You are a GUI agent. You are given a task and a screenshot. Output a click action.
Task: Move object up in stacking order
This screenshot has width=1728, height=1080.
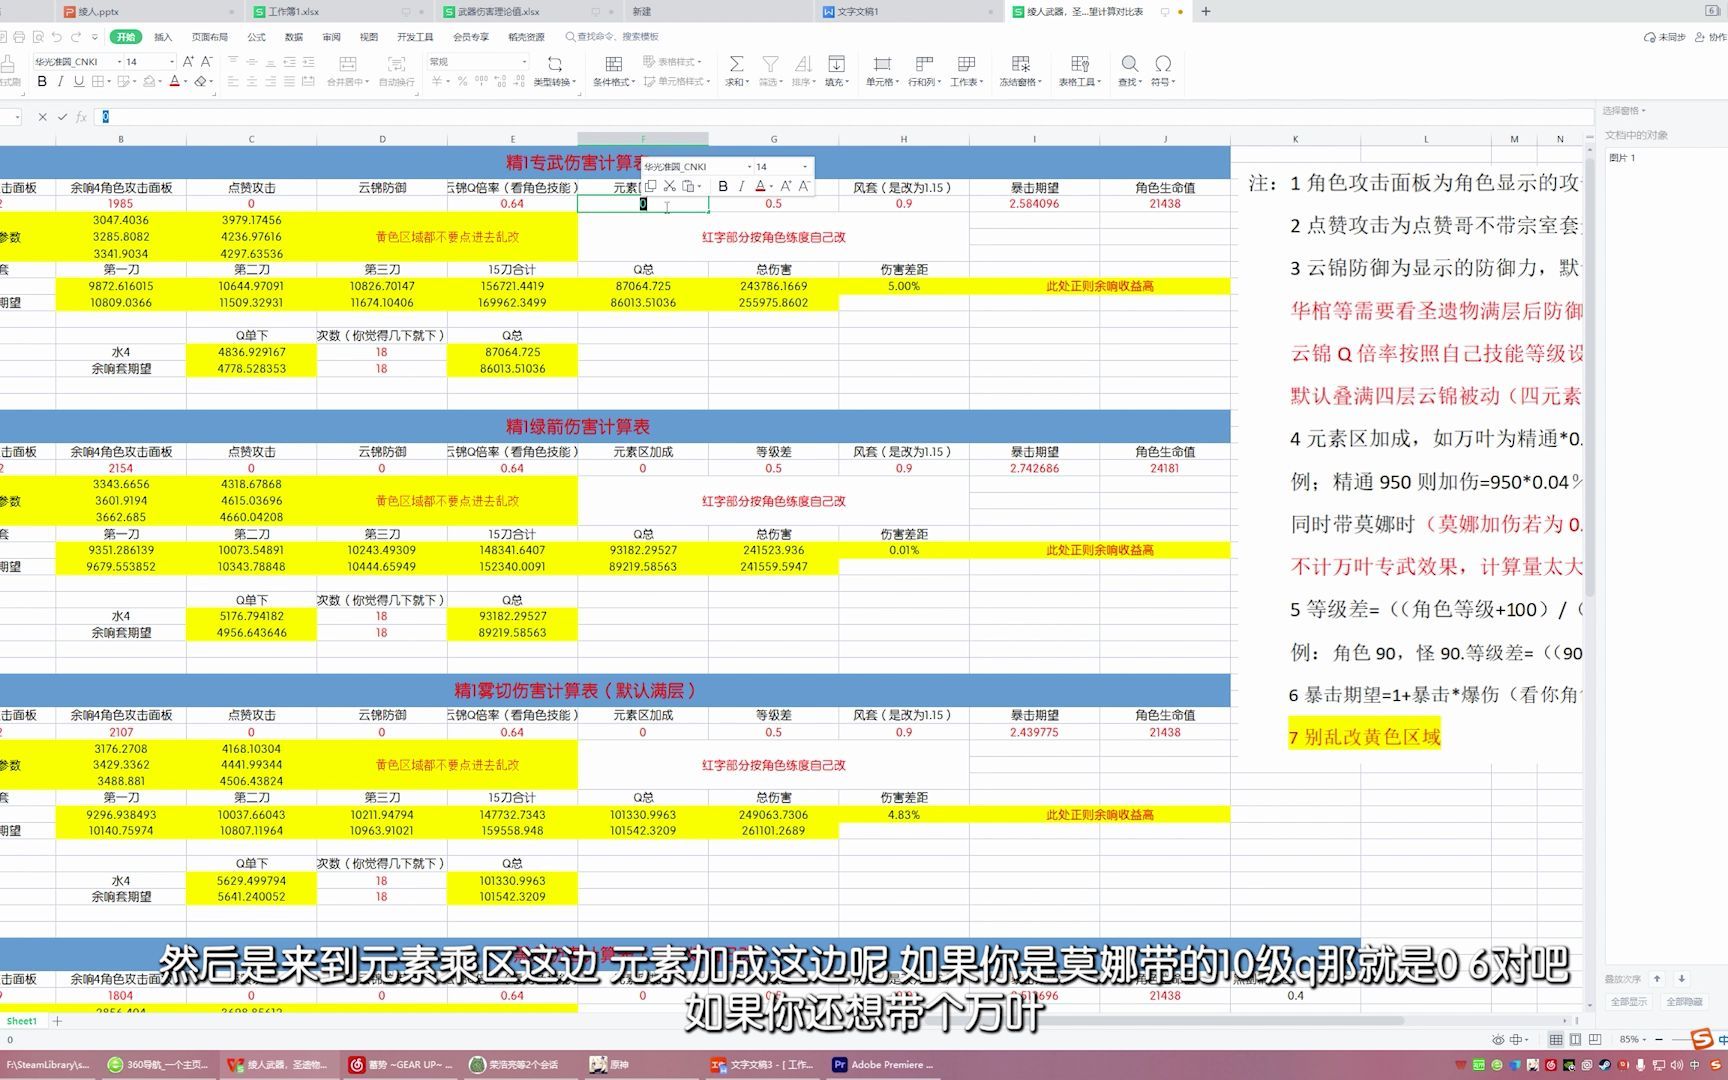point(1657,979)
